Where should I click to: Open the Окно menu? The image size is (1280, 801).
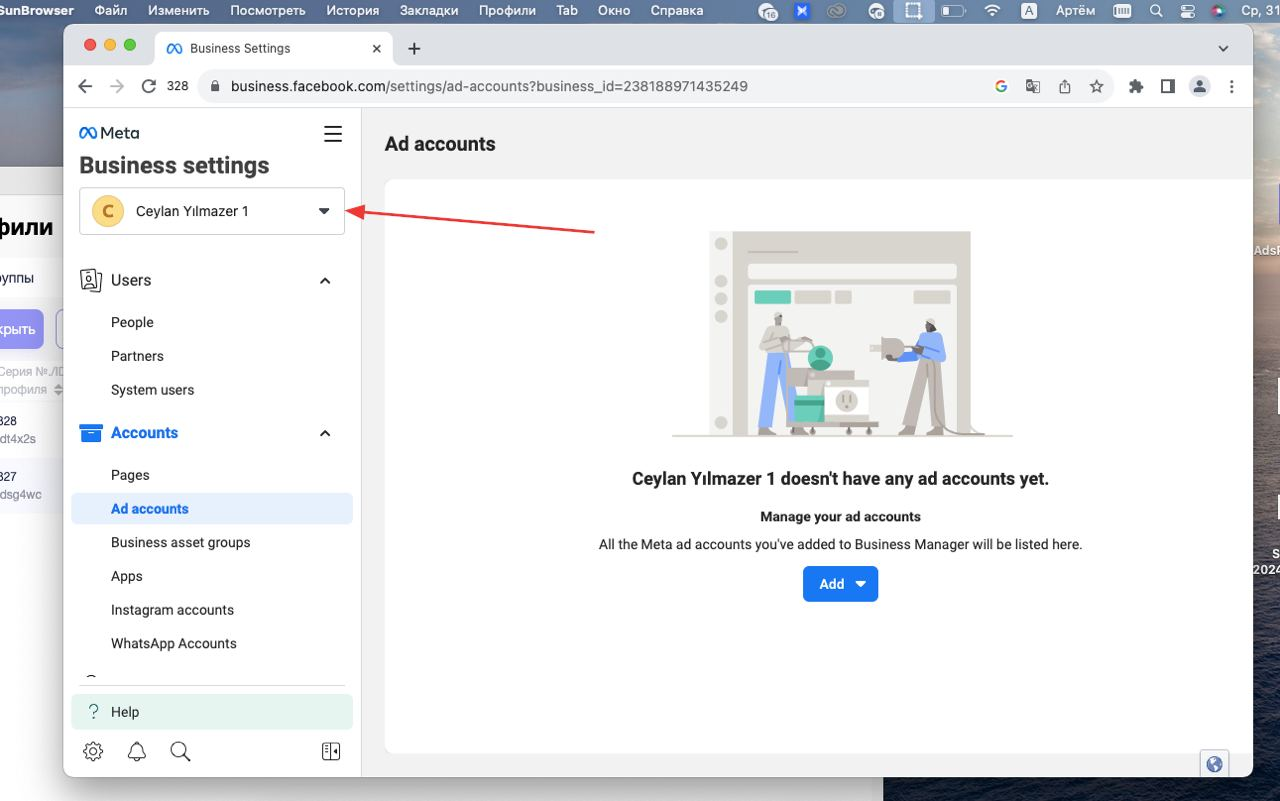point(614,11)
